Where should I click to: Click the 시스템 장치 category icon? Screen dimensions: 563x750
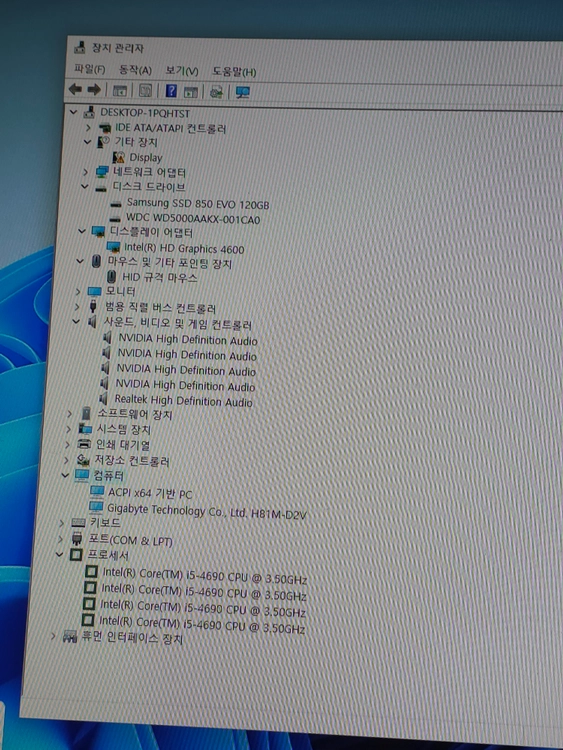pyautogui.click(x=85, y=429)
